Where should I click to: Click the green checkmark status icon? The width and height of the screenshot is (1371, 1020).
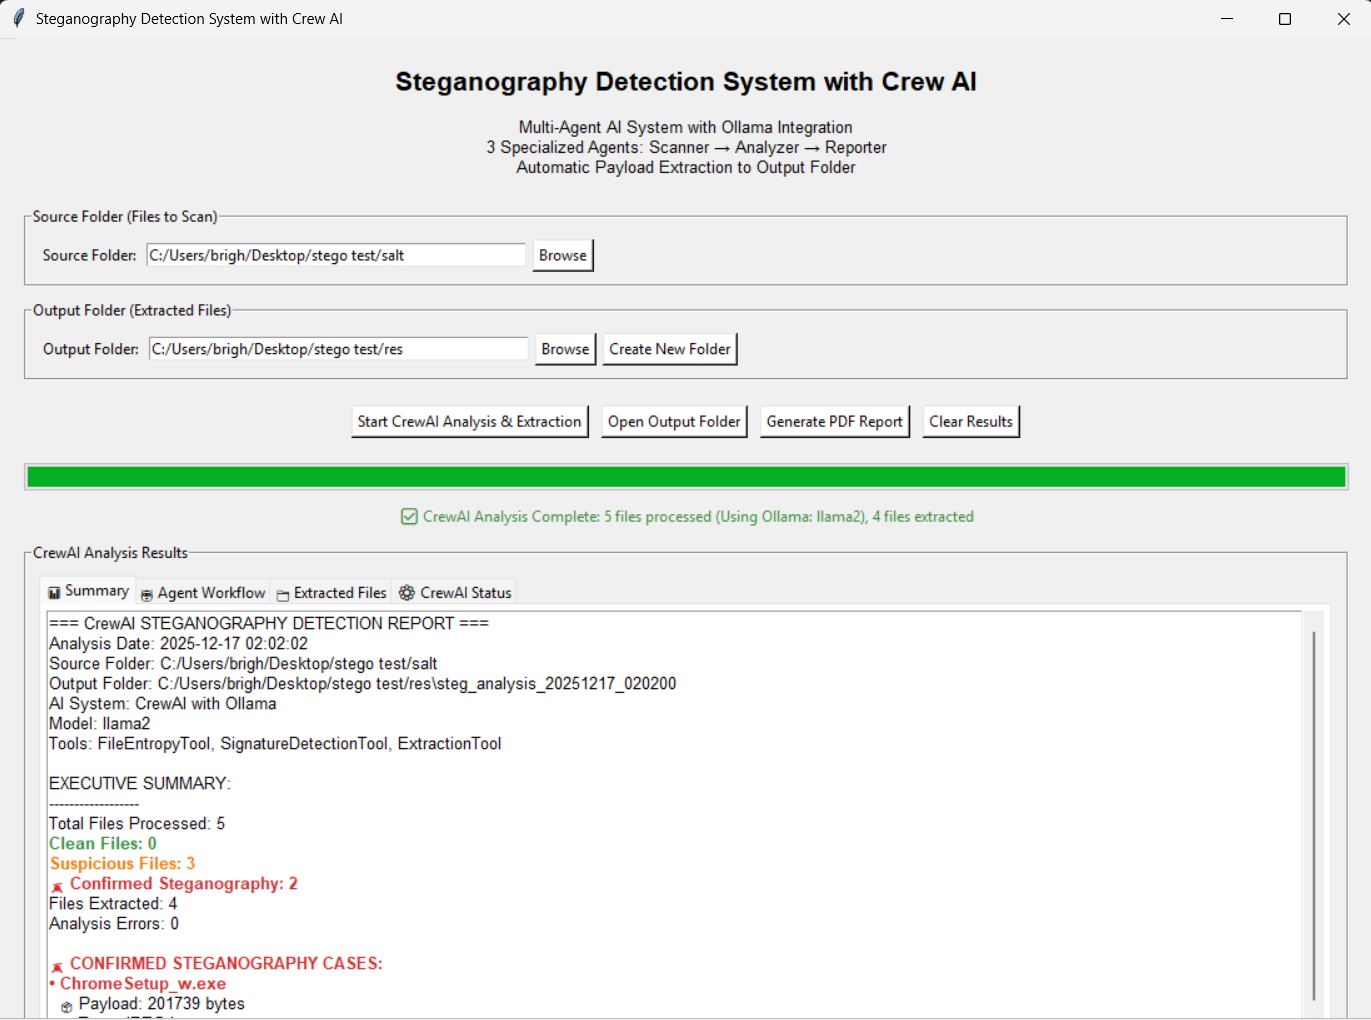pyautogui.click(x=409, y=517)
